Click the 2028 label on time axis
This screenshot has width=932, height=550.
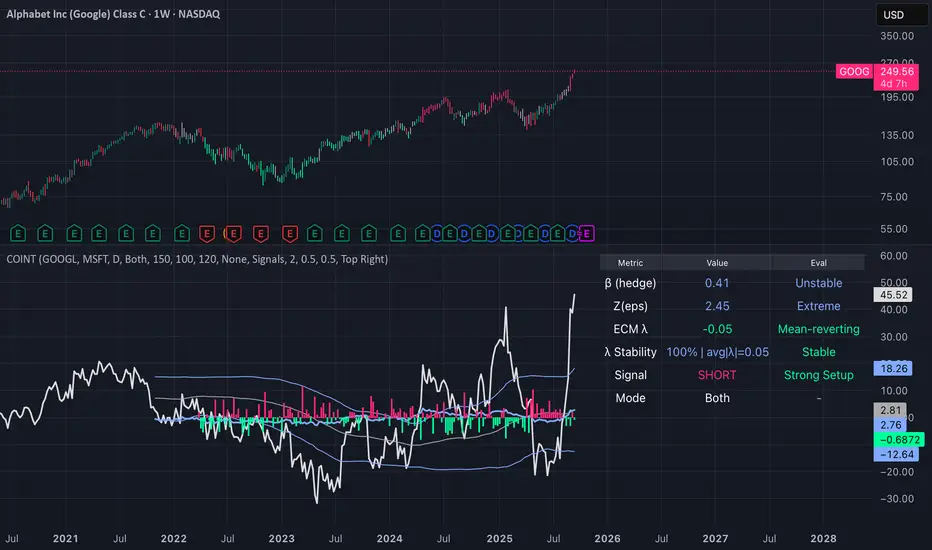coord(823,539)
